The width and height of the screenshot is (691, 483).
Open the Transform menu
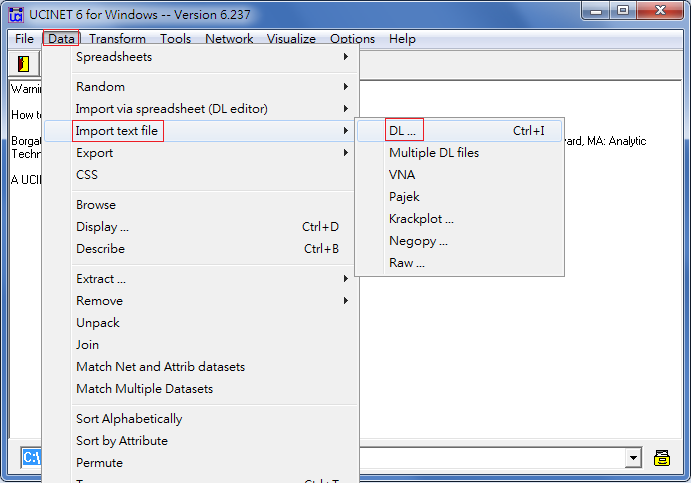tap(117, 39)
